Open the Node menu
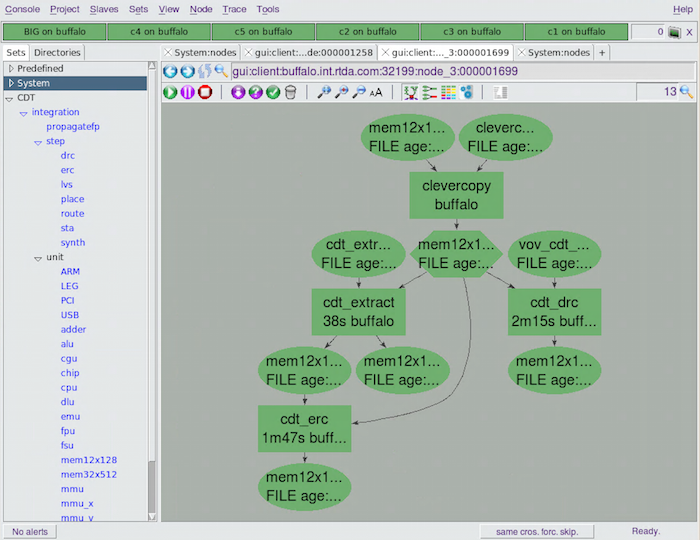 click(201, 9)
